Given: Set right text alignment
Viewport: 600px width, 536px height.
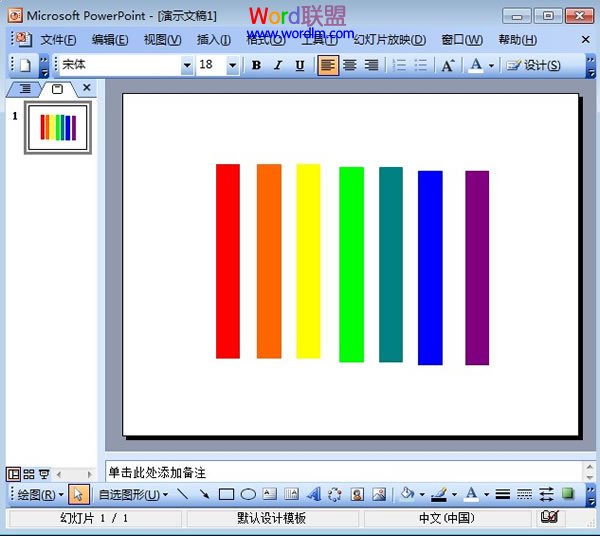Looking at the screenshot, I should click(x=371, y=65).
